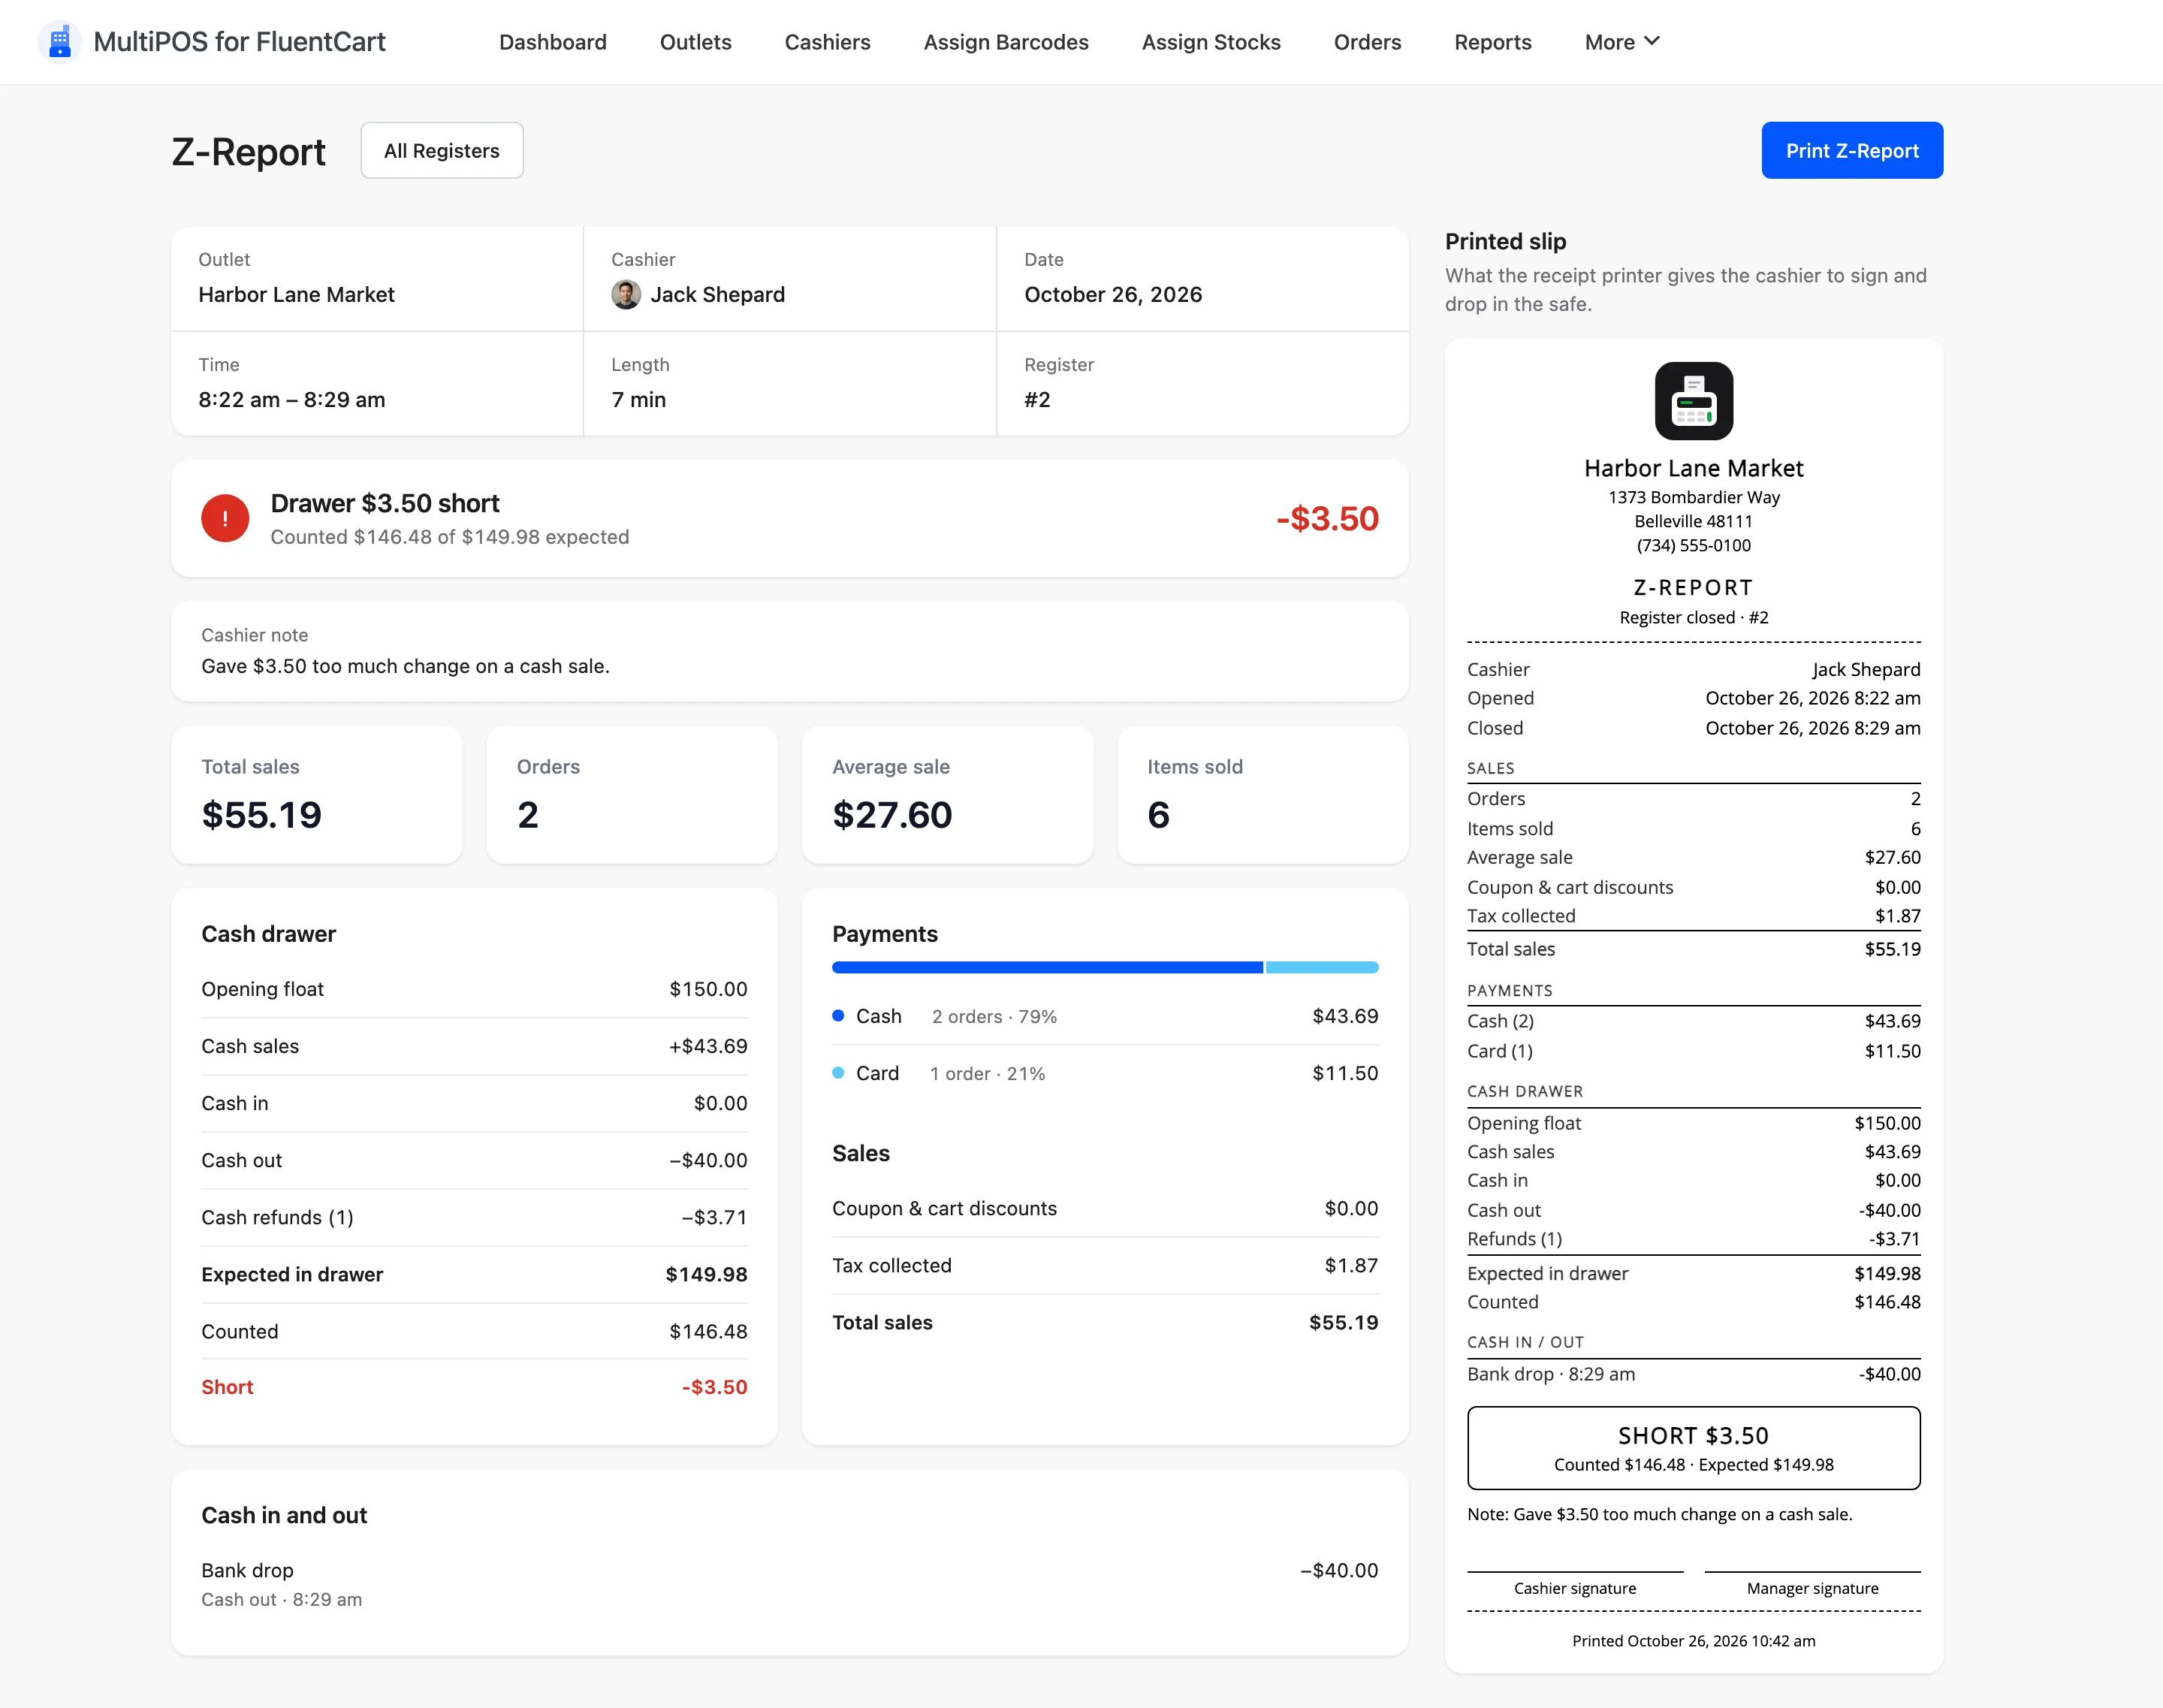The width and height of the screenshot is (2163, 1708).
Task: Click MultiPOS for FluentCart title link
Action: point(239,42)
